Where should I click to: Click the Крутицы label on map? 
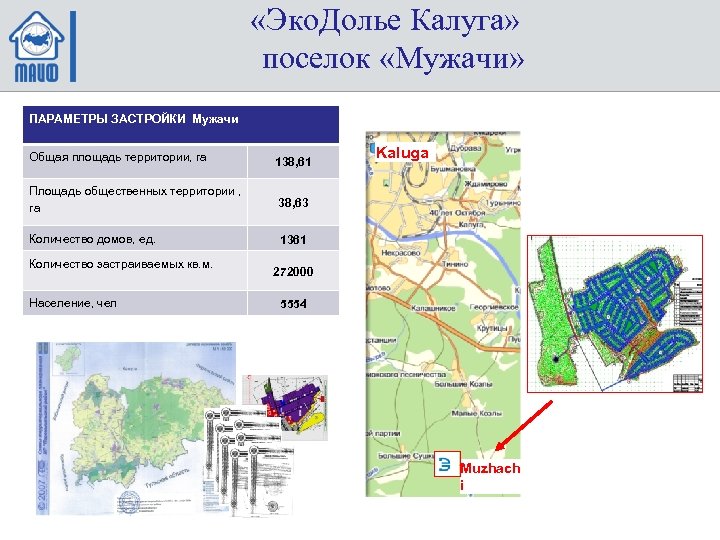(x=492, y=328)
